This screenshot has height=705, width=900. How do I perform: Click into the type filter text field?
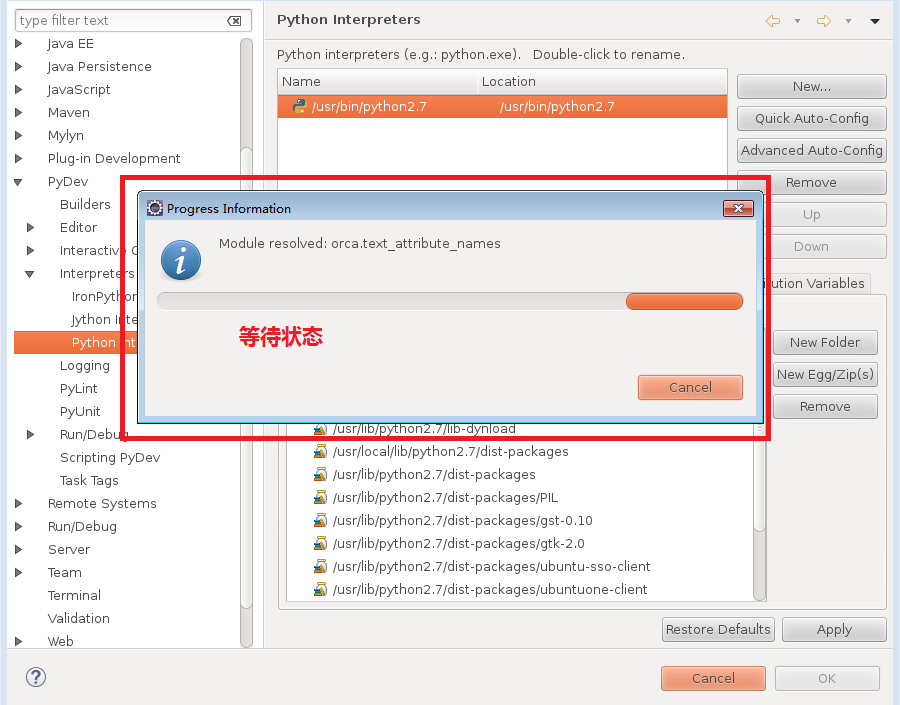[x=120, y=20]
